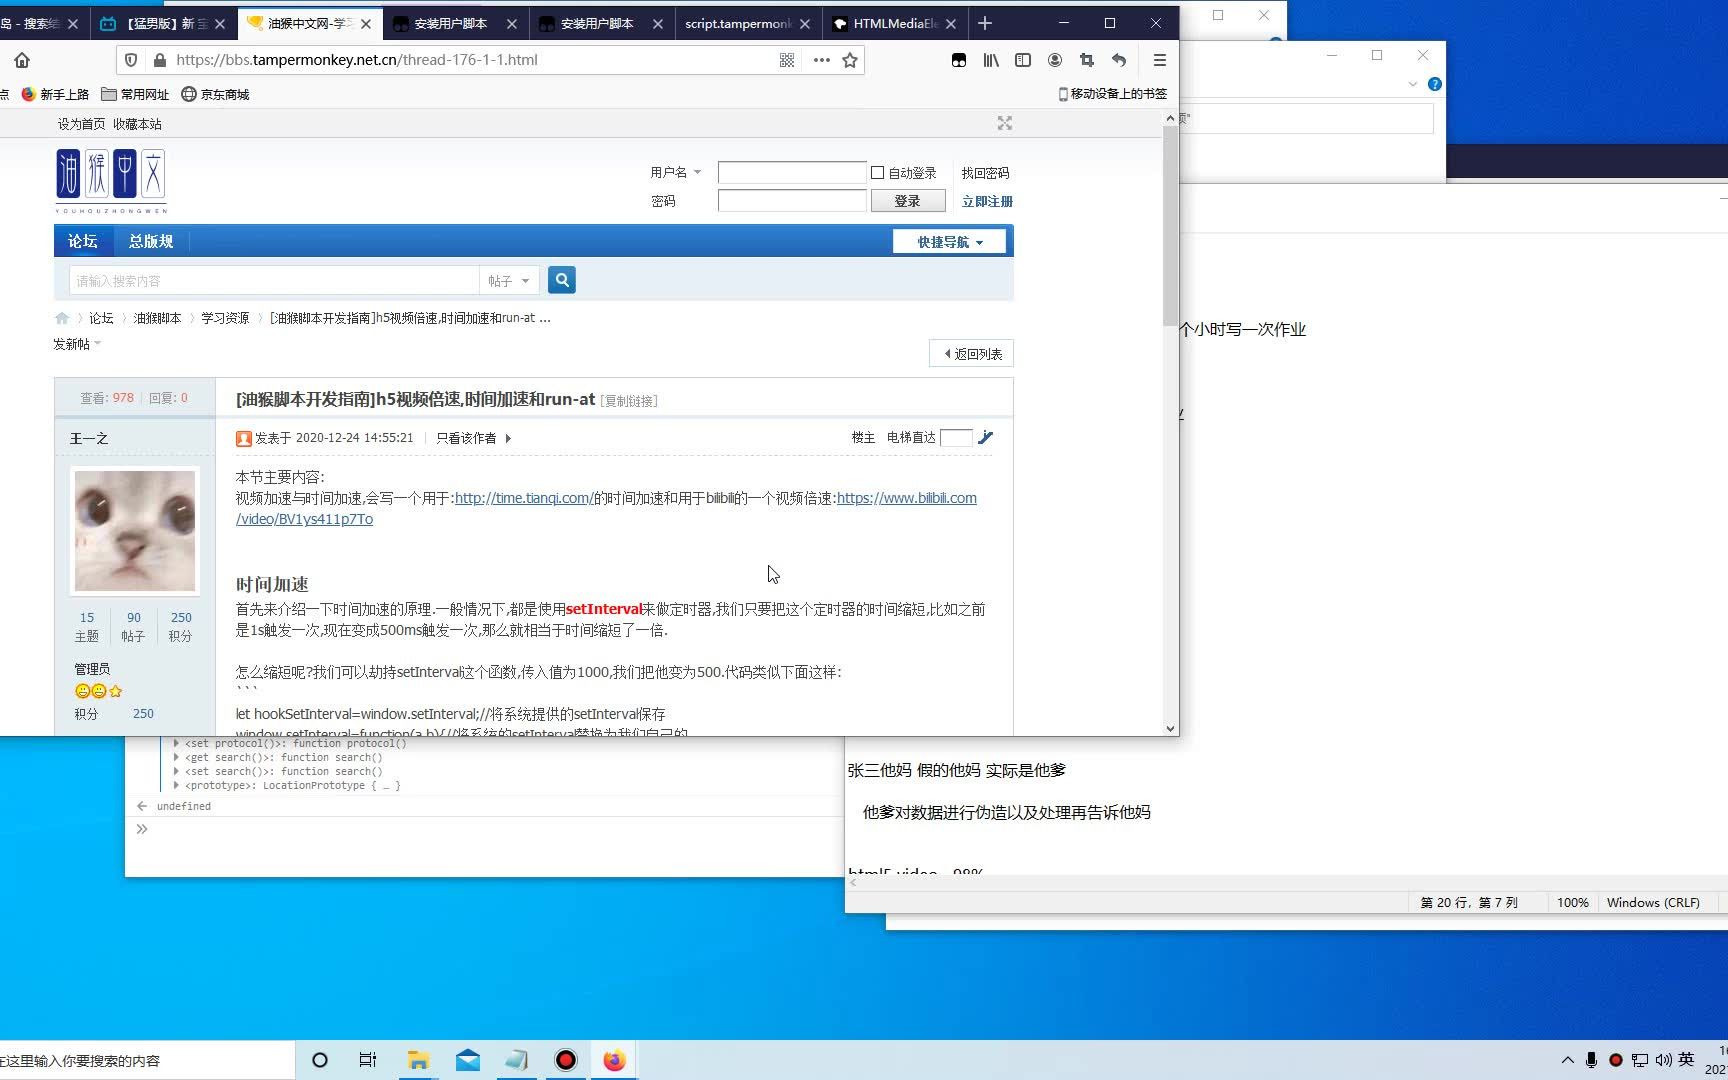
Task: Open tracking protection shield in address bar
Action: [x=131, y=60]
